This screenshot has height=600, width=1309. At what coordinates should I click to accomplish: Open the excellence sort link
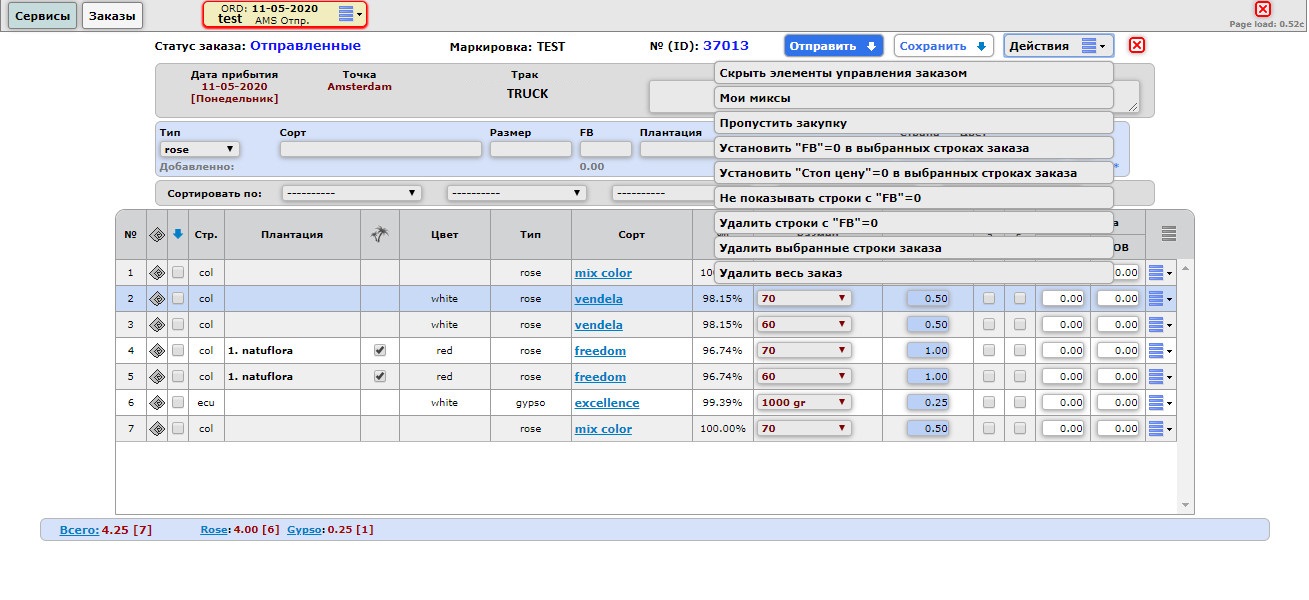tap(606, 403)
